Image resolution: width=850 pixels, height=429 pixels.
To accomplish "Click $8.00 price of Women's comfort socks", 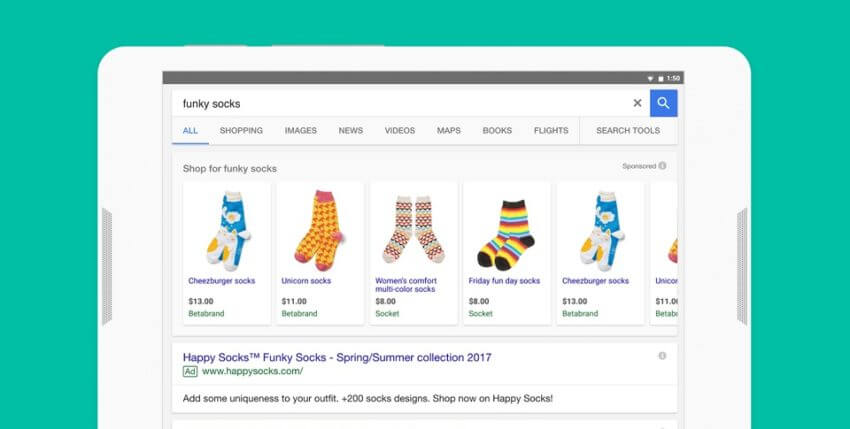I will (386, 301).
